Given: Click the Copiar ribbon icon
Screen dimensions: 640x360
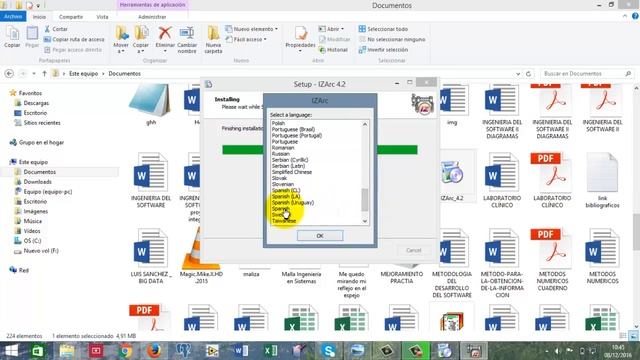Looking at the screenshot, I should 12,37.
